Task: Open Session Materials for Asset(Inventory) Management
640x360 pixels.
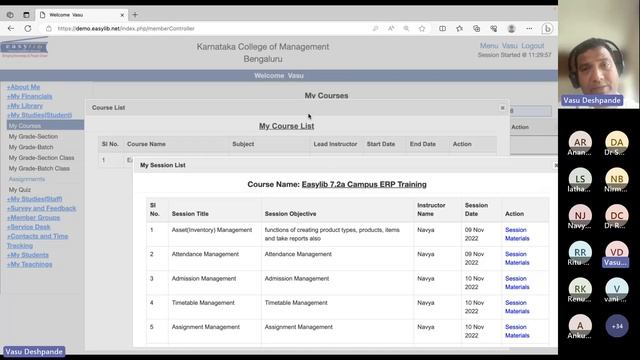Action: [517, 234]
